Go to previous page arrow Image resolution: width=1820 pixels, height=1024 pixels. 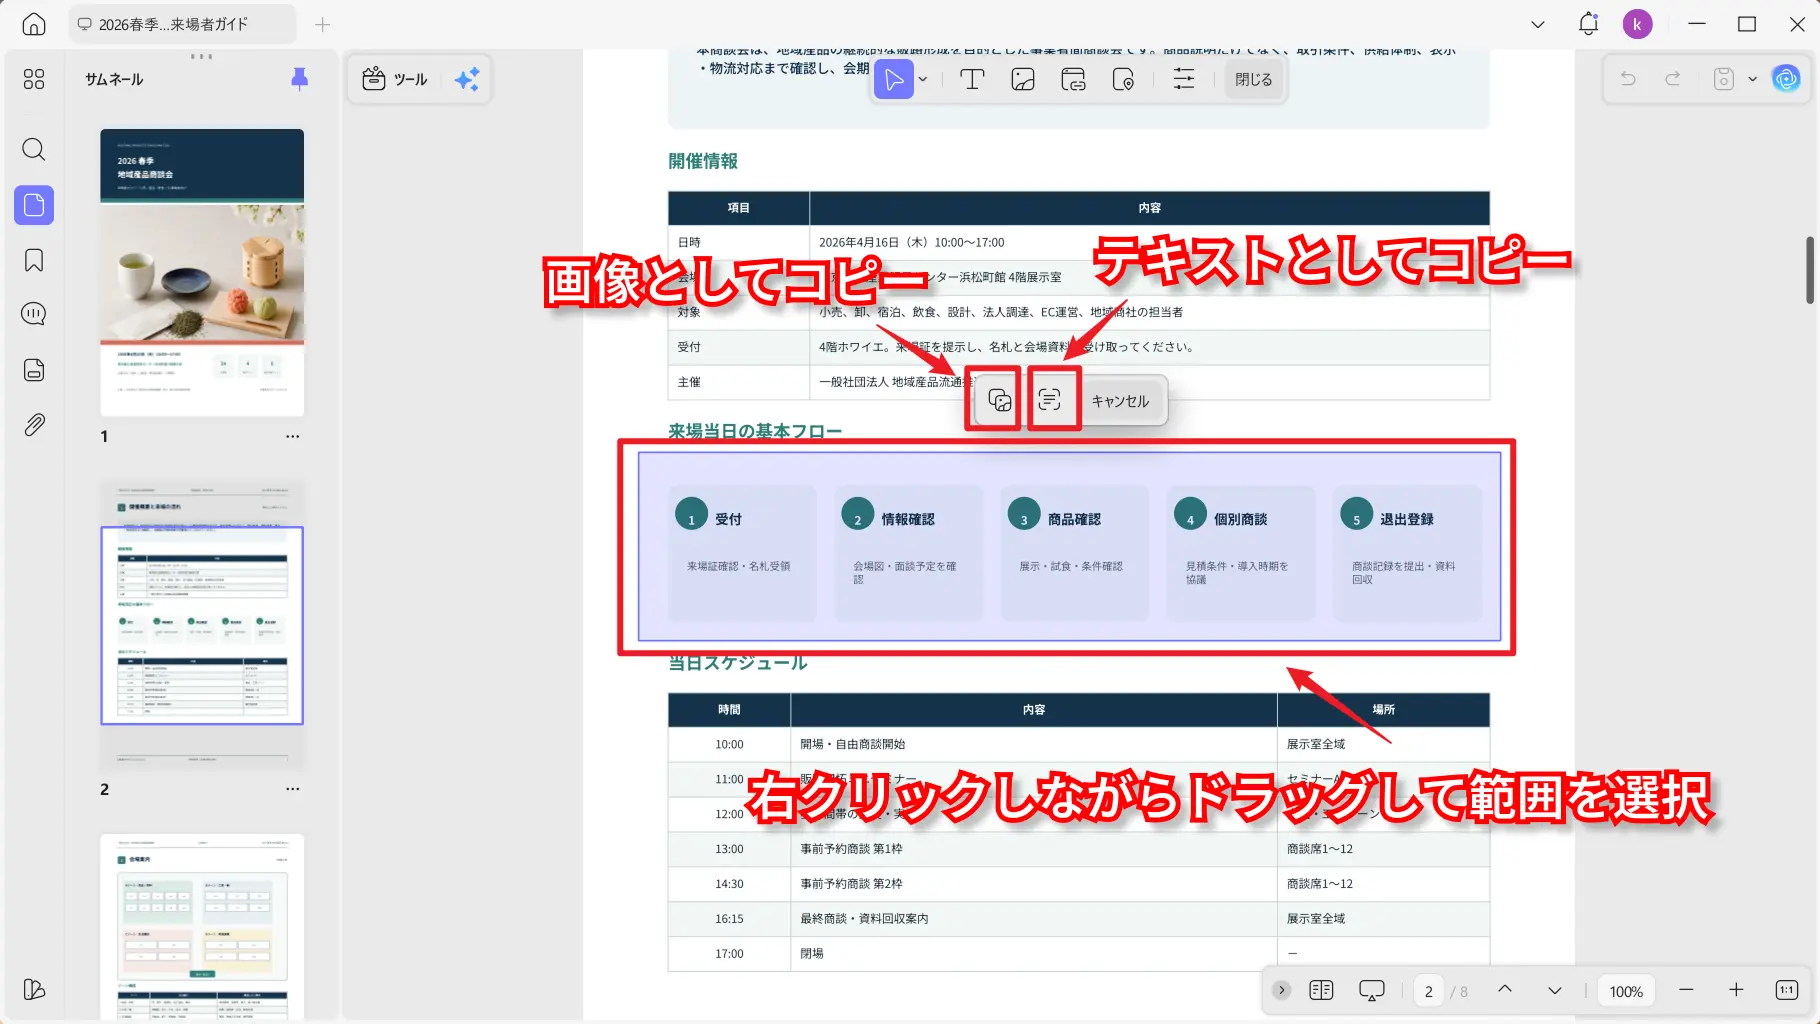tap(1505, 990)
